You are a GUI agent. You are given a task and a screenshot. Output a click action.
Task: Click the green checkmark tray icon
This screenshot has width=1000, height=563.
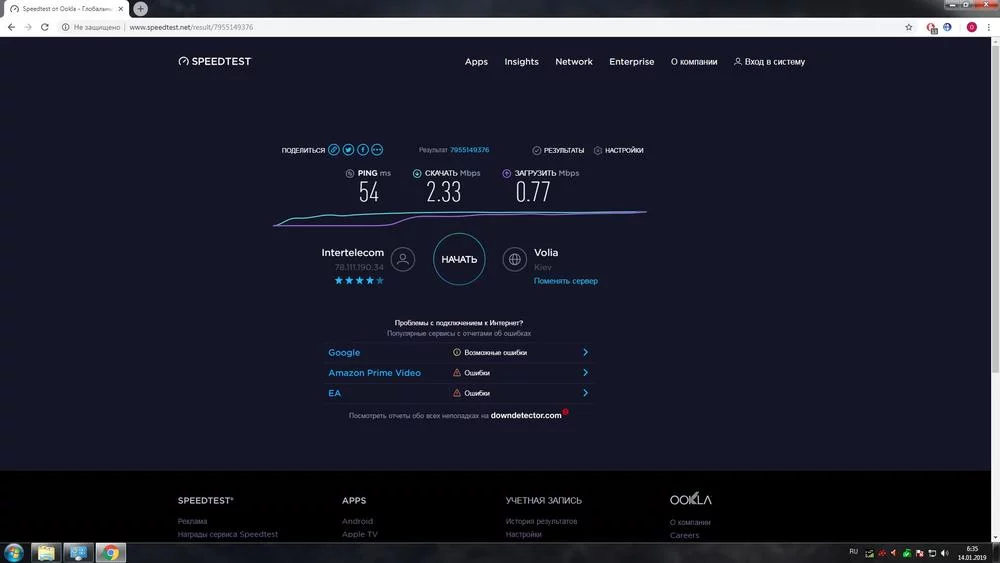point(907,553)
